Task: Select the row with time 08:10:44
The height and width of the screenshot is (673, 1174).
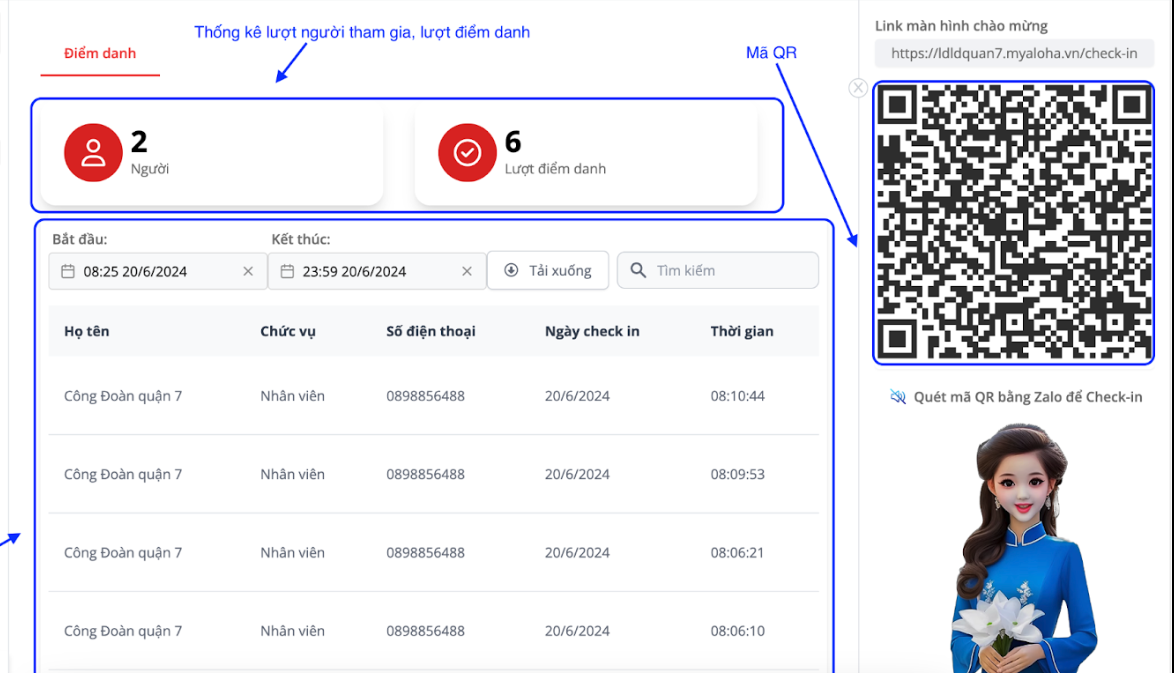Action: [x=433, y=396]
